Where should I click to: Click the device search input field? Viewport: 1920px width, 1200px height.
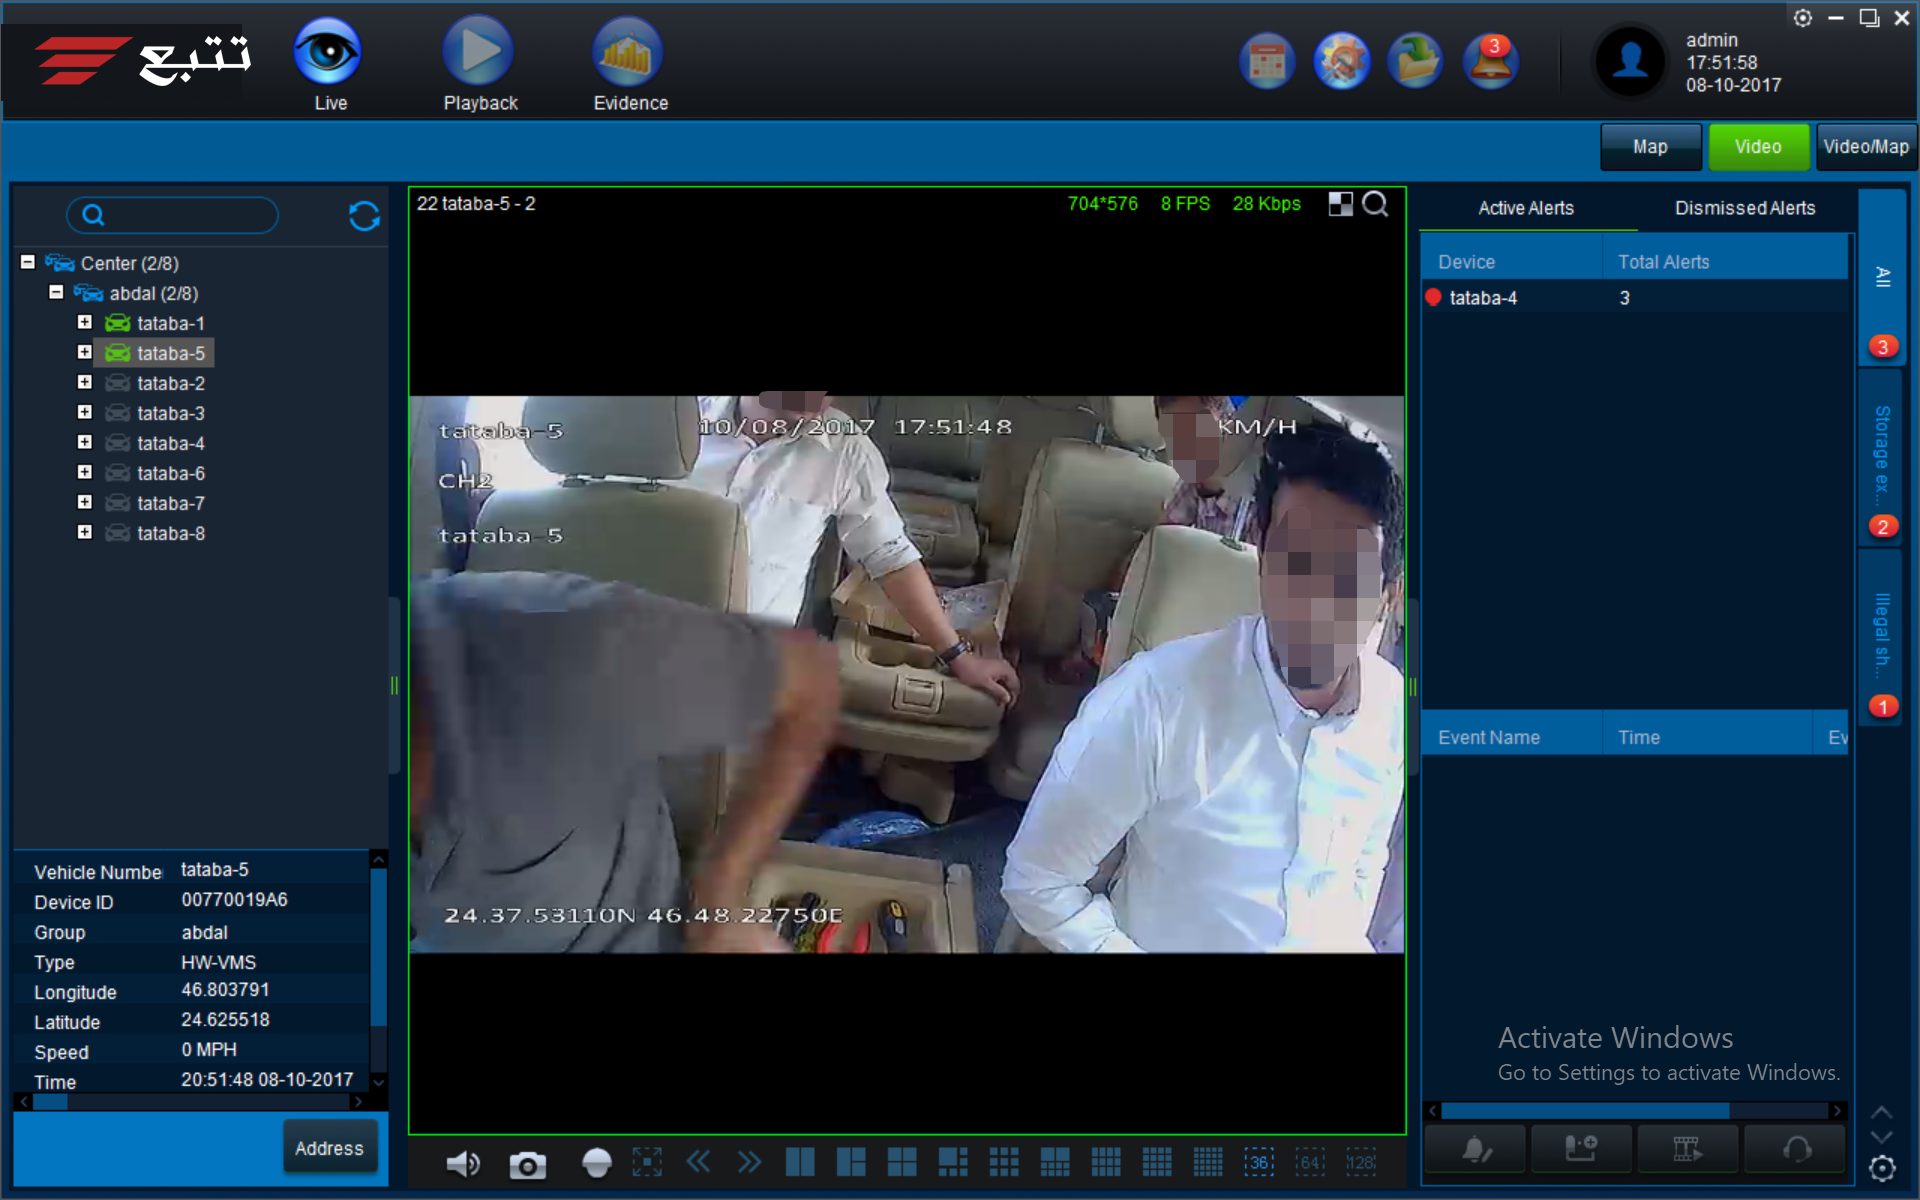180,215
